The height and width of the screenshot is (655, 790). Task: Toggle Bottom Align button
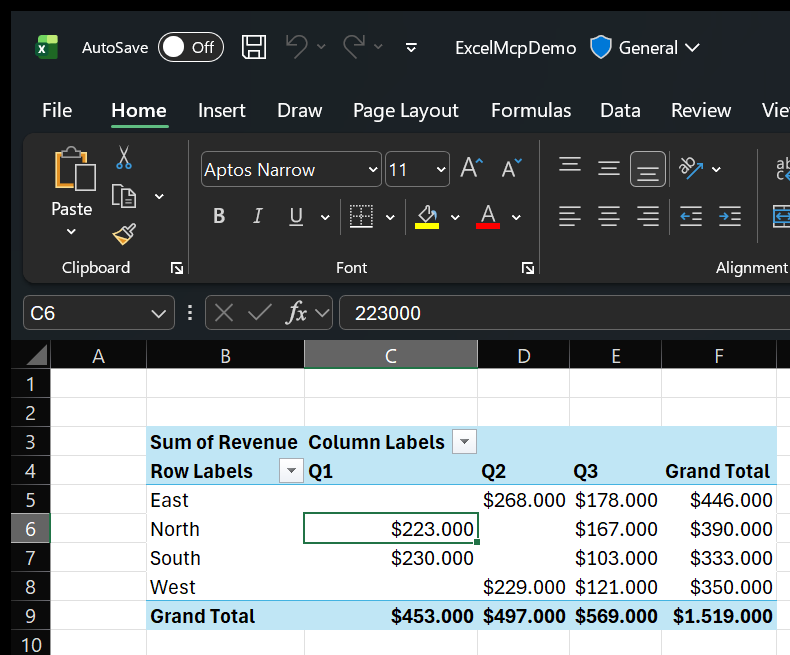[x=648, y=169]
